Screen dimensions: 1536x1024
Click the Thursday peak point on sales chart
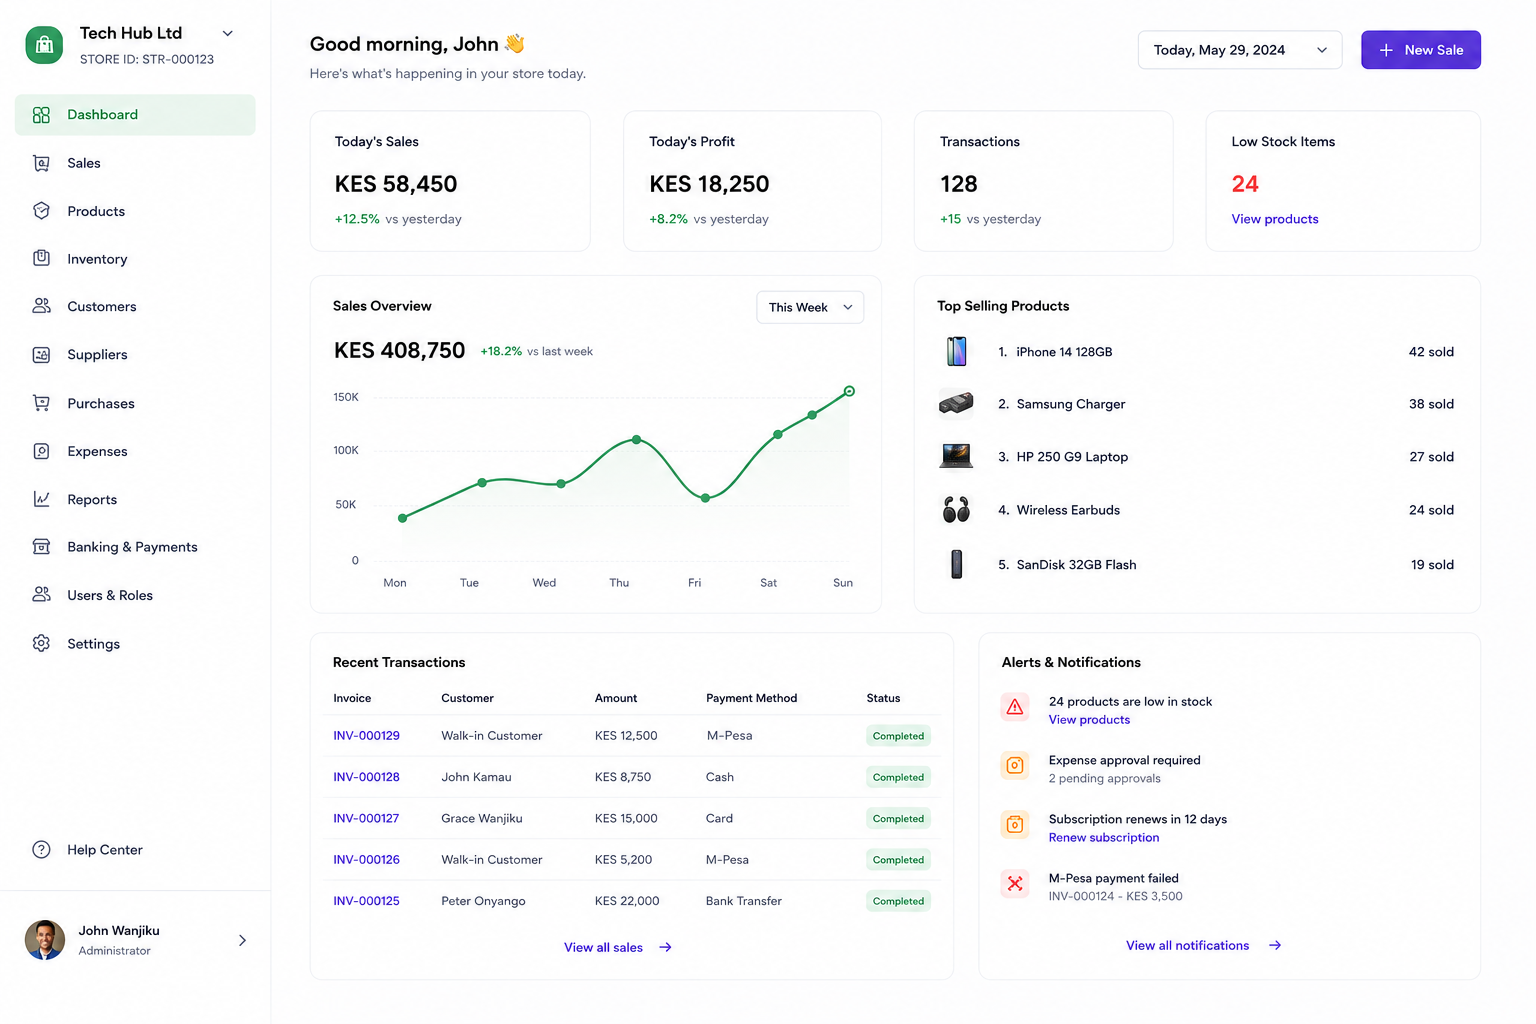(637, 440)
